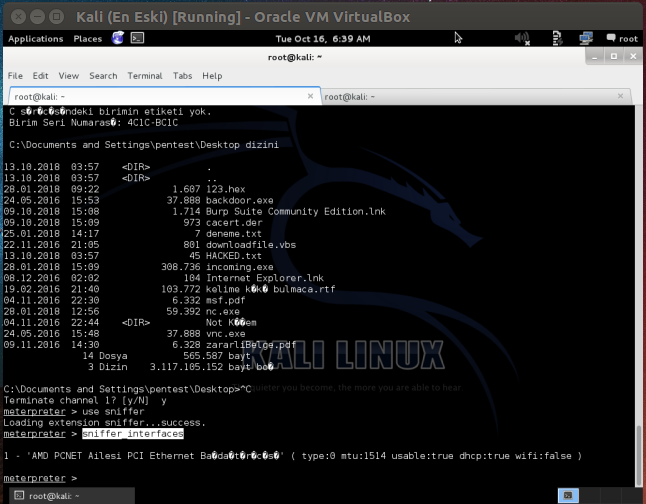
Task: Click Burp Suite Community Edition.lnk entry
Action: (295, 211)
